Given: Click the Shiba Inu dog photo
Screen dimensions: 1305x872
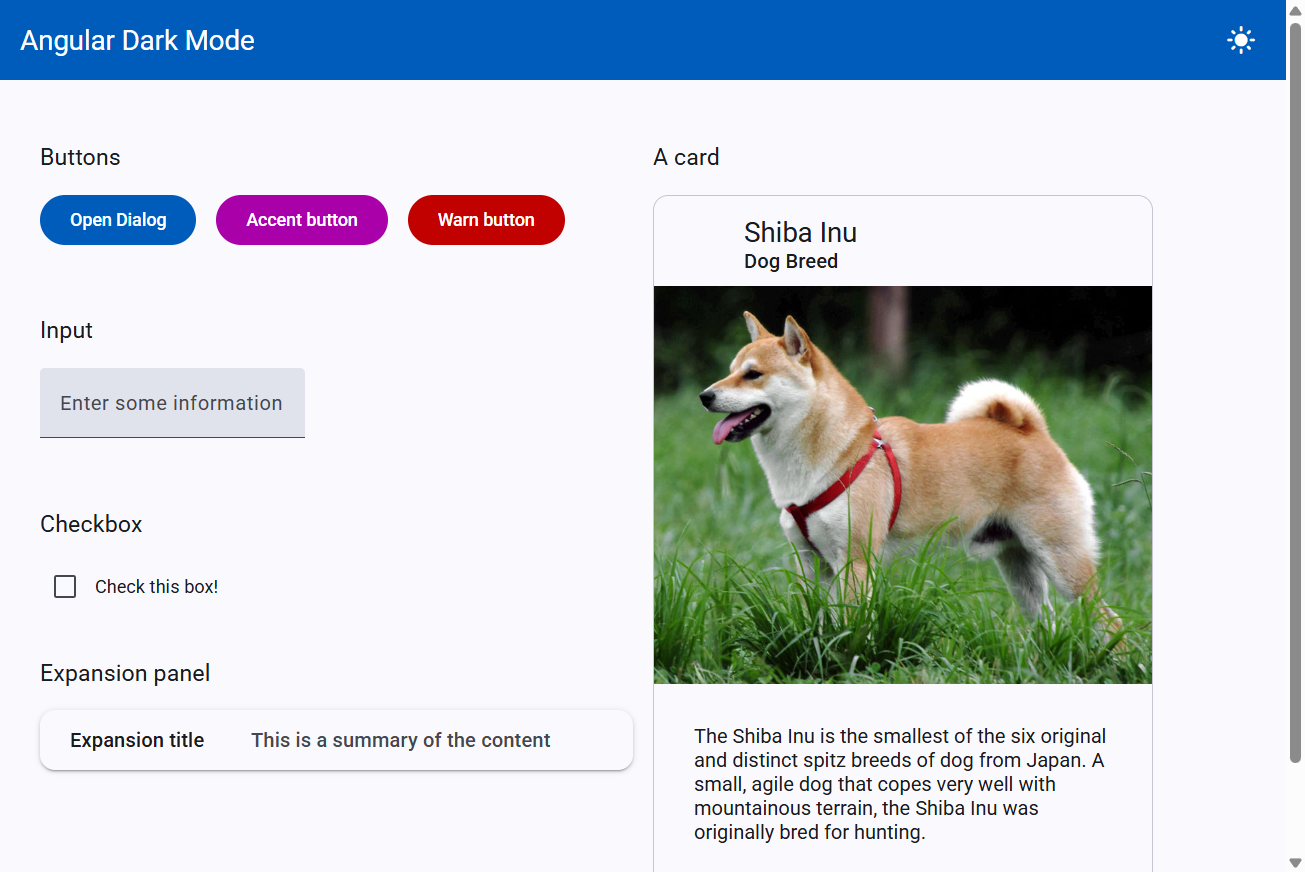Looking at the screenshot, I should click(903, 485).
